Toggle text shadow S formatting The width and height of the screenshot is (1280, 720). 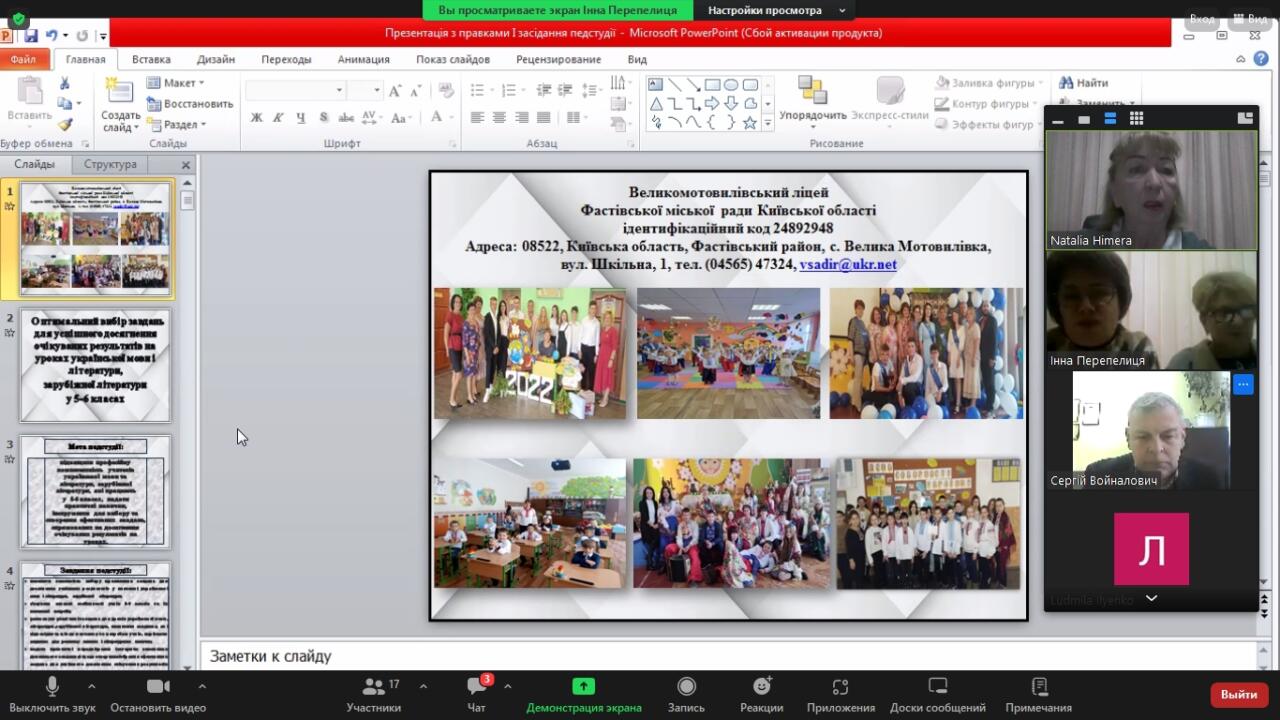pos(323,117)
